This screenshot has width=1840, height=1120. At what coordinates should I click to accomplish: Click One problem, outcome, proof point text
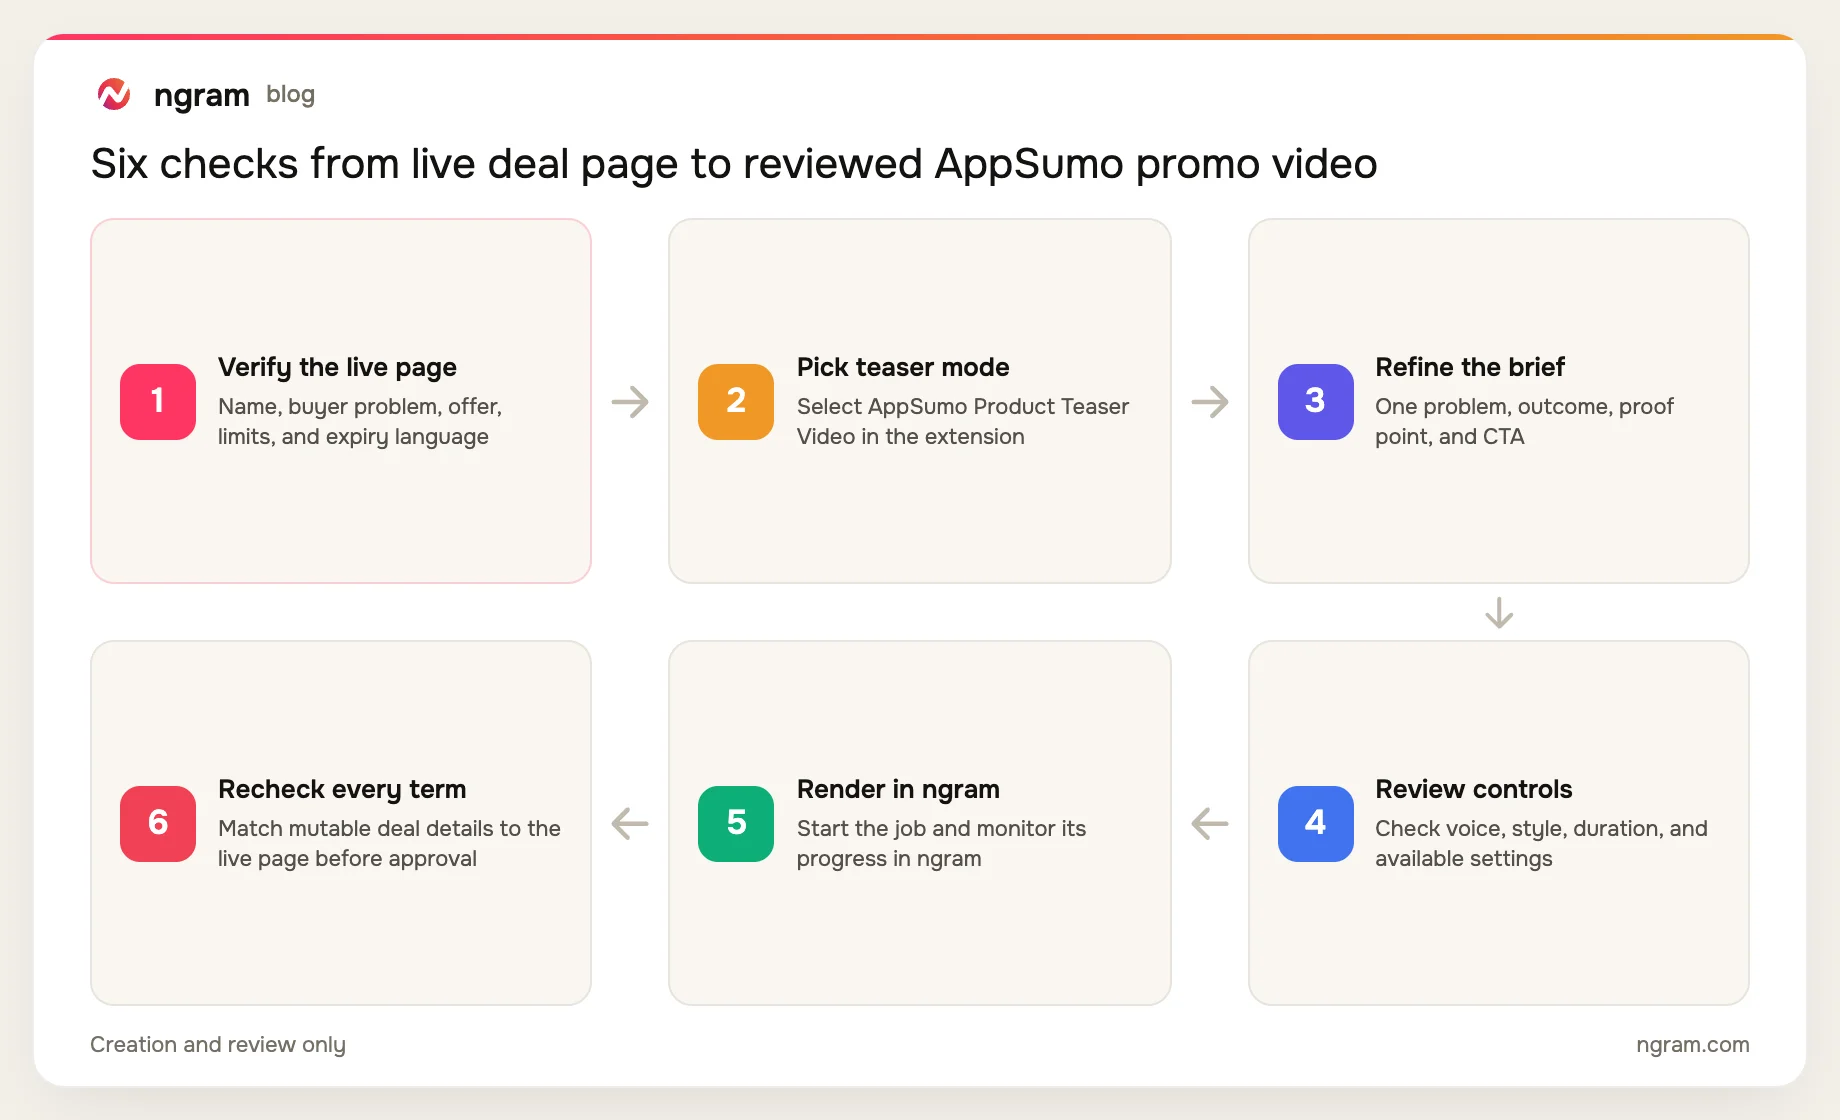pos(1524,421)
